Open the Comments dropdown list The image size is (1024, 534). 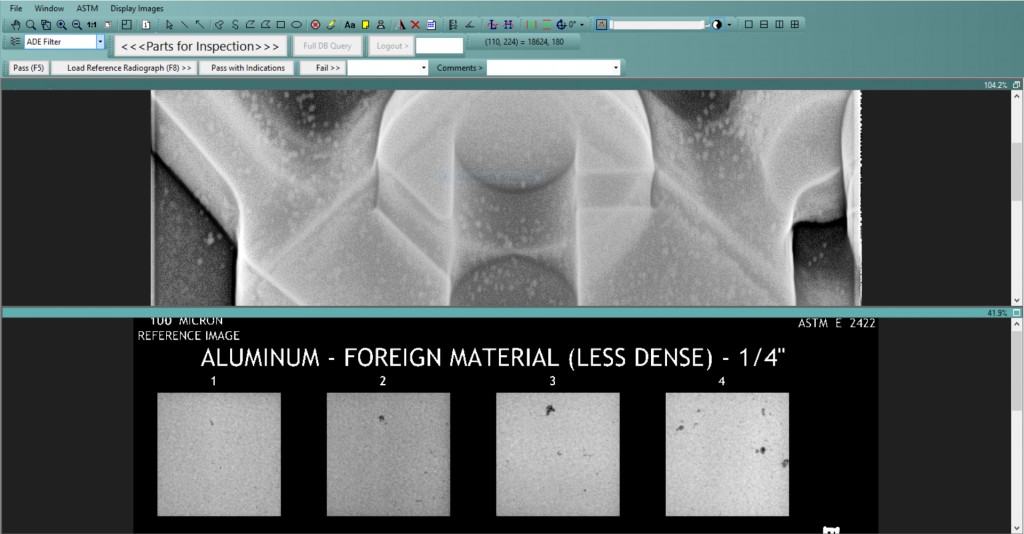615,68
